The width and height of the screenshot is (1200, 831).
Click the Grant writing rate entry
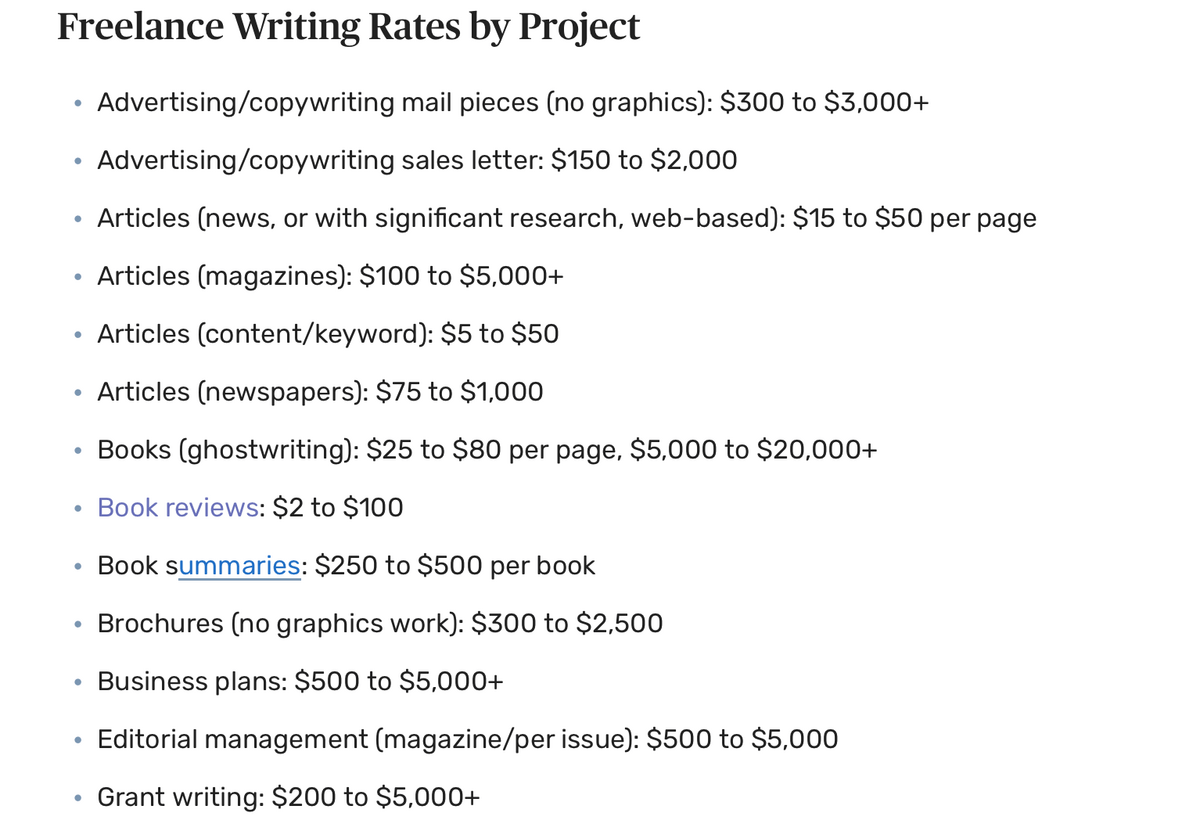pyautogui.click(x=288, y=798)
